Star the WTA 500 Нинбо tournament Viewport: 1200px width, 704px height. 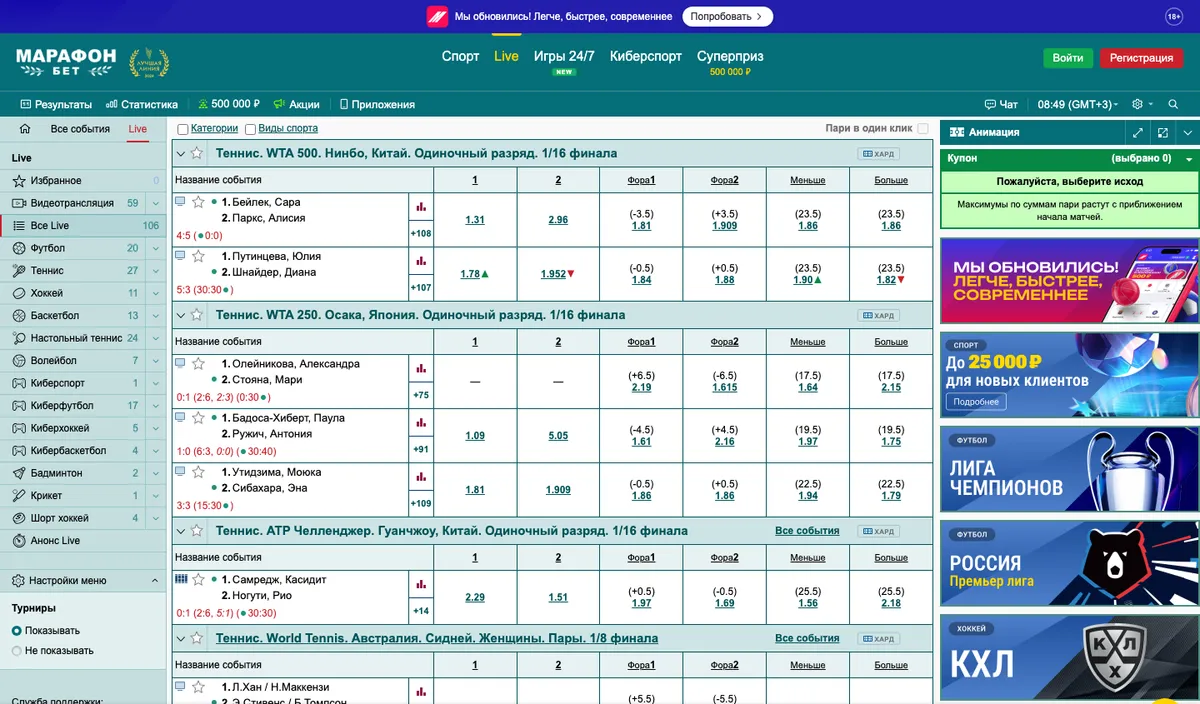pyautogui.click(x=197, y=153)
